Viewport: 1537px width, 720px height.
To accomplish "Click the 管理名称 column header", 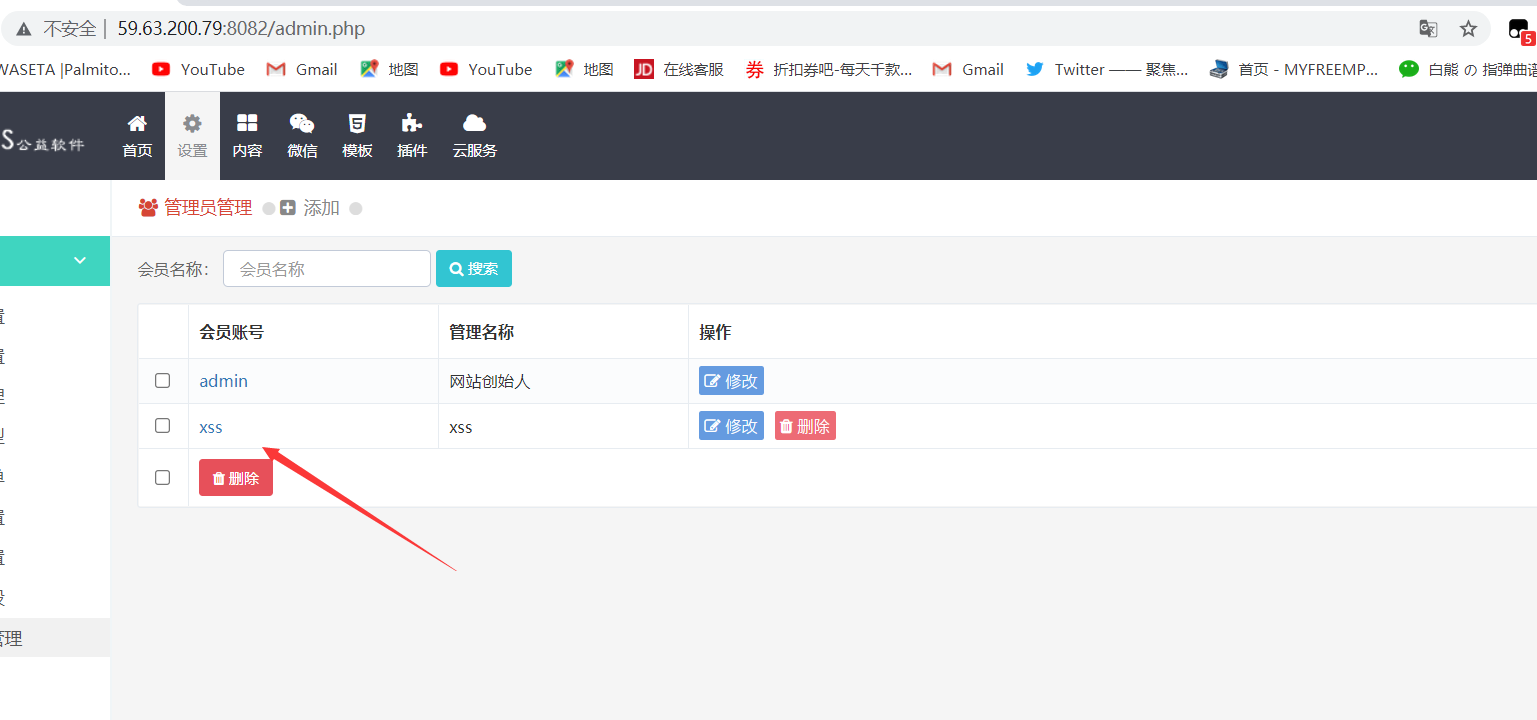I will [x=482, y=332].
